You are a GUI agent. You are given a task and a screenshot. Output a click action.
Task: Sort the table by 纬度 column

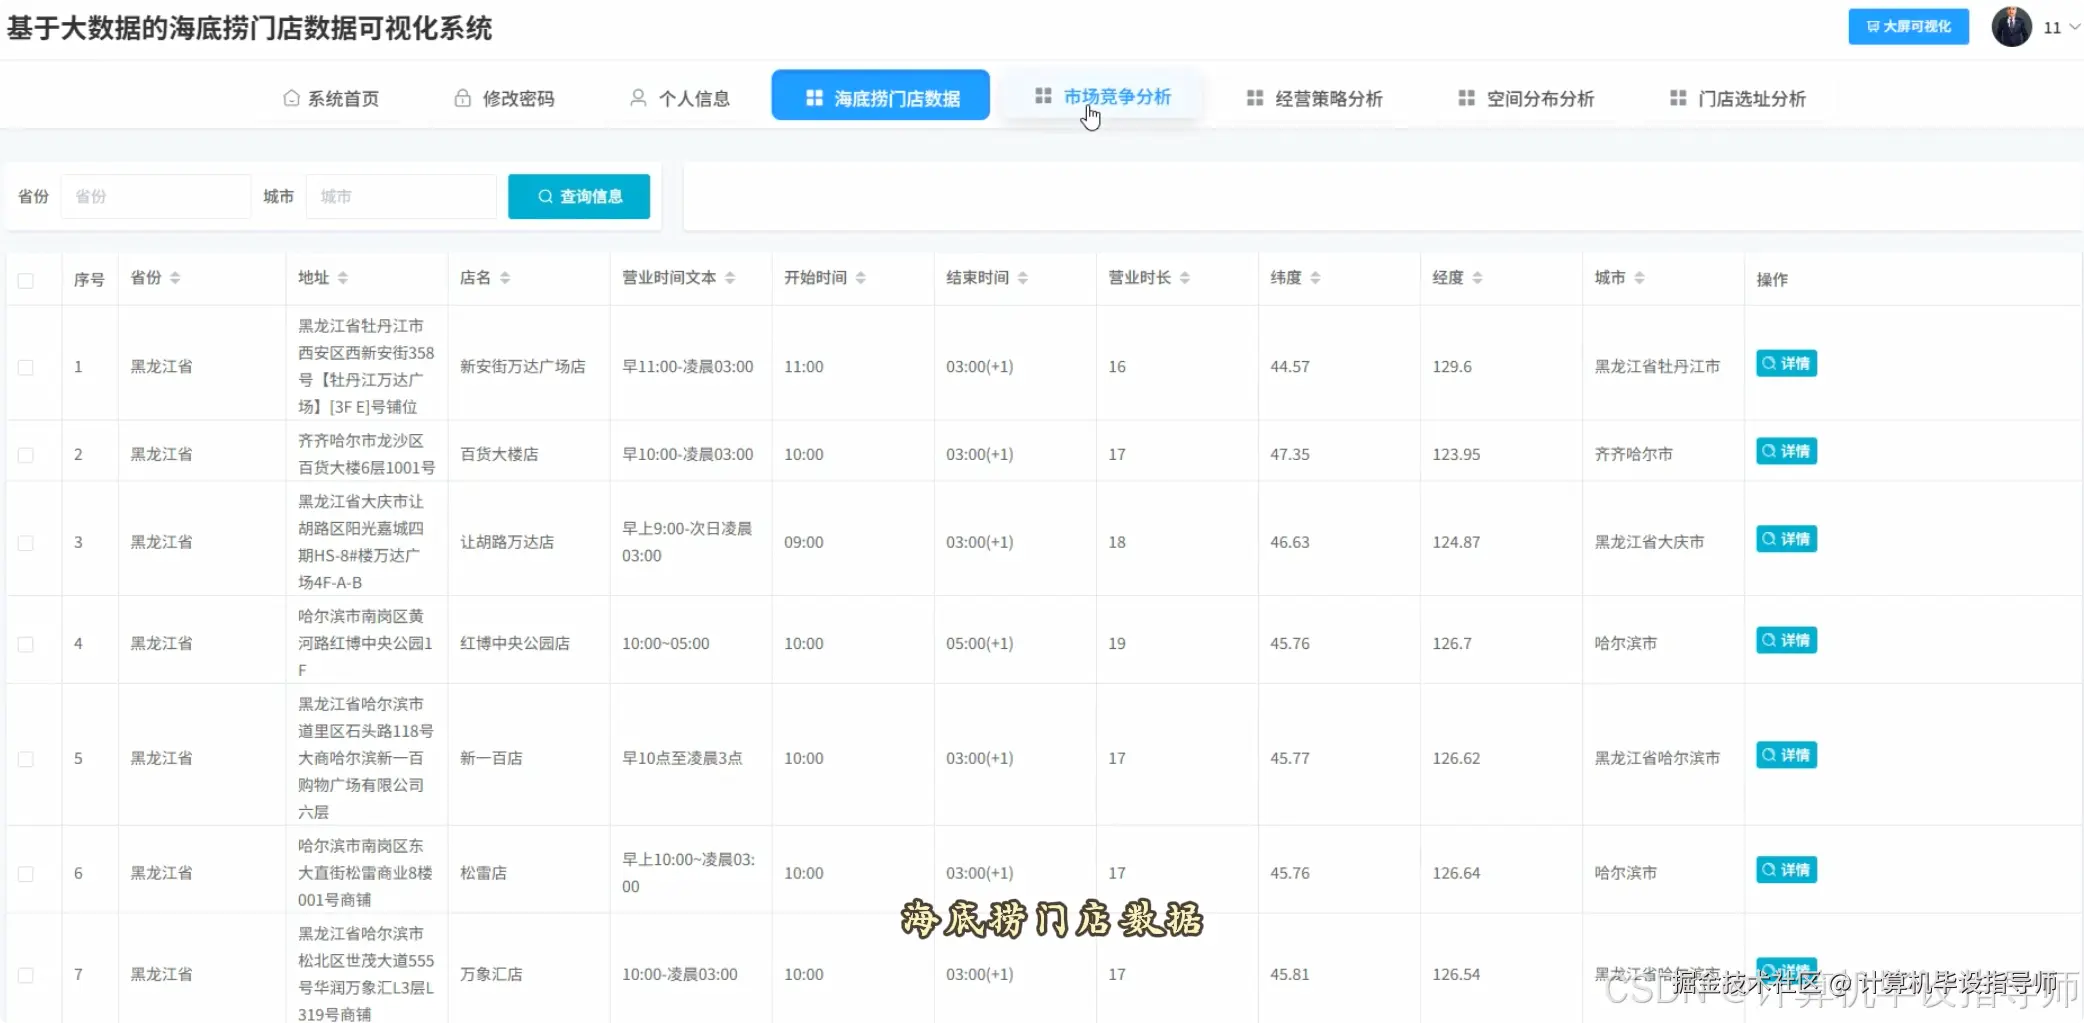(x=1317, y=277)
